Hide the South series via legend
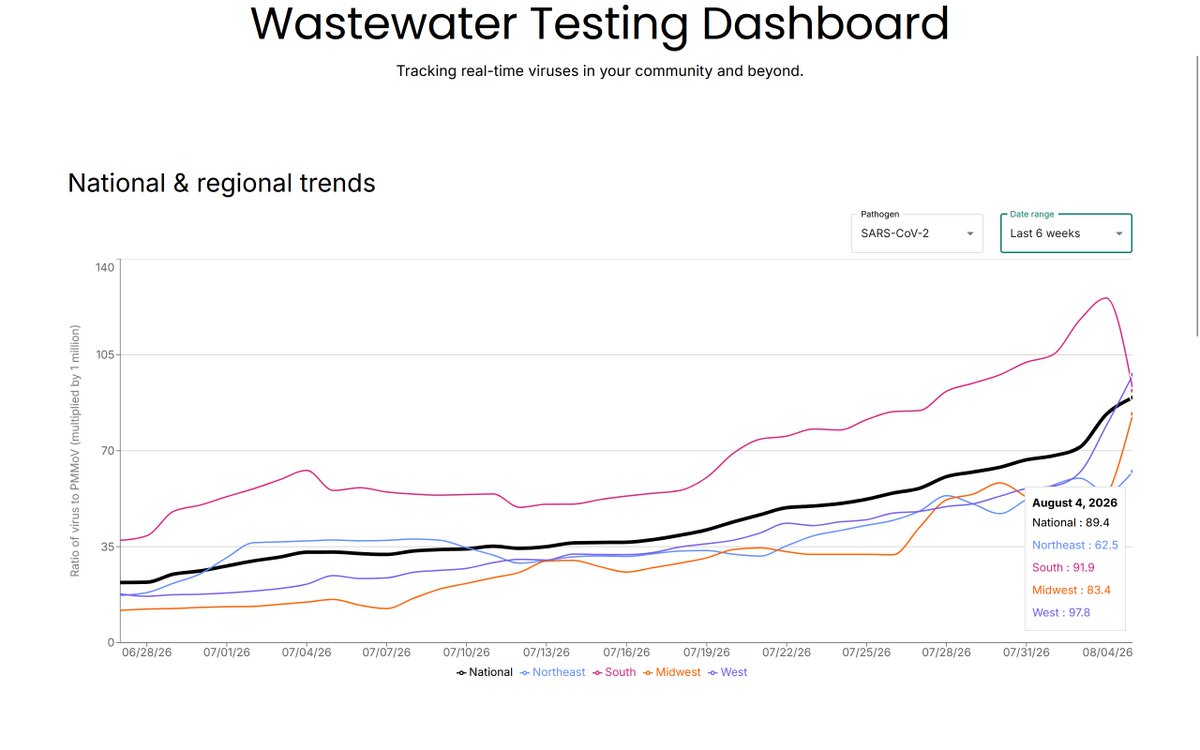 tap(614, 672)
